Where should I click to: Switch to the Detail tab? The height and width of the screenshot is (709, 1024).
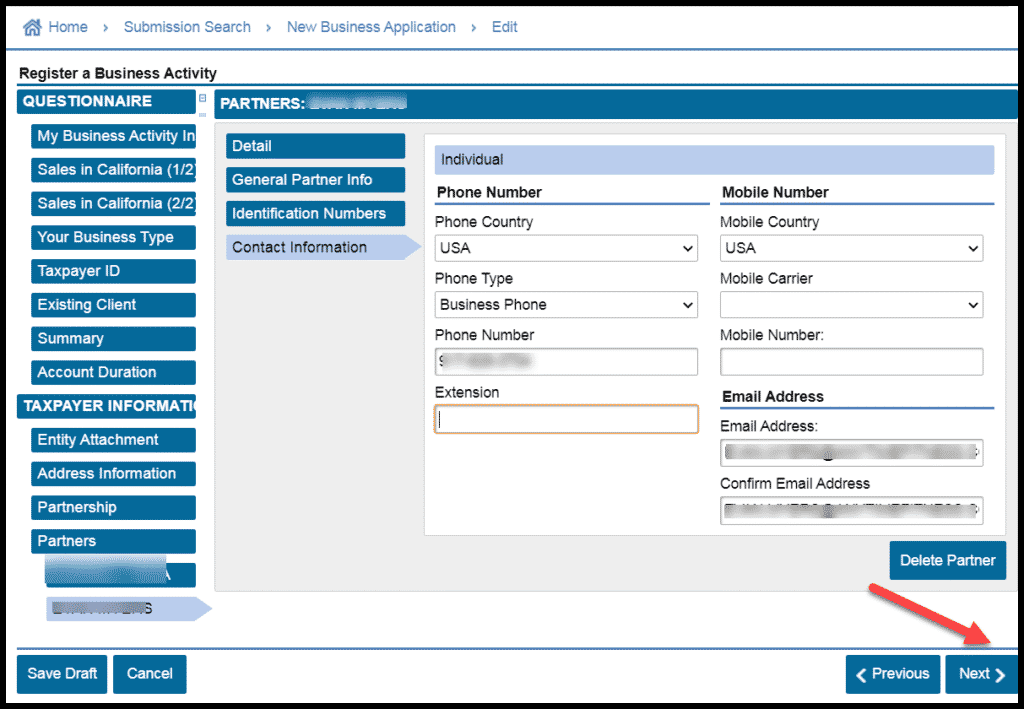[x=315, y=146]
